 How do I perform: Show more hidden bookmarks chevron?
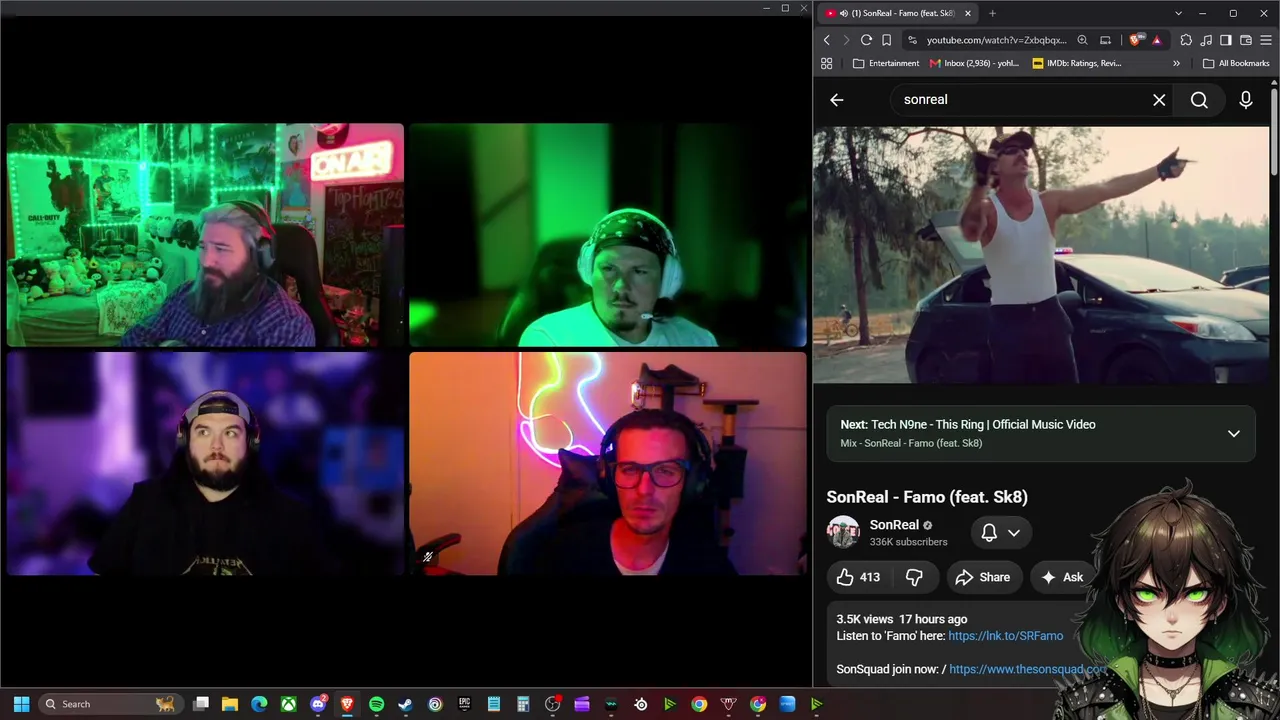[1176, 63]
